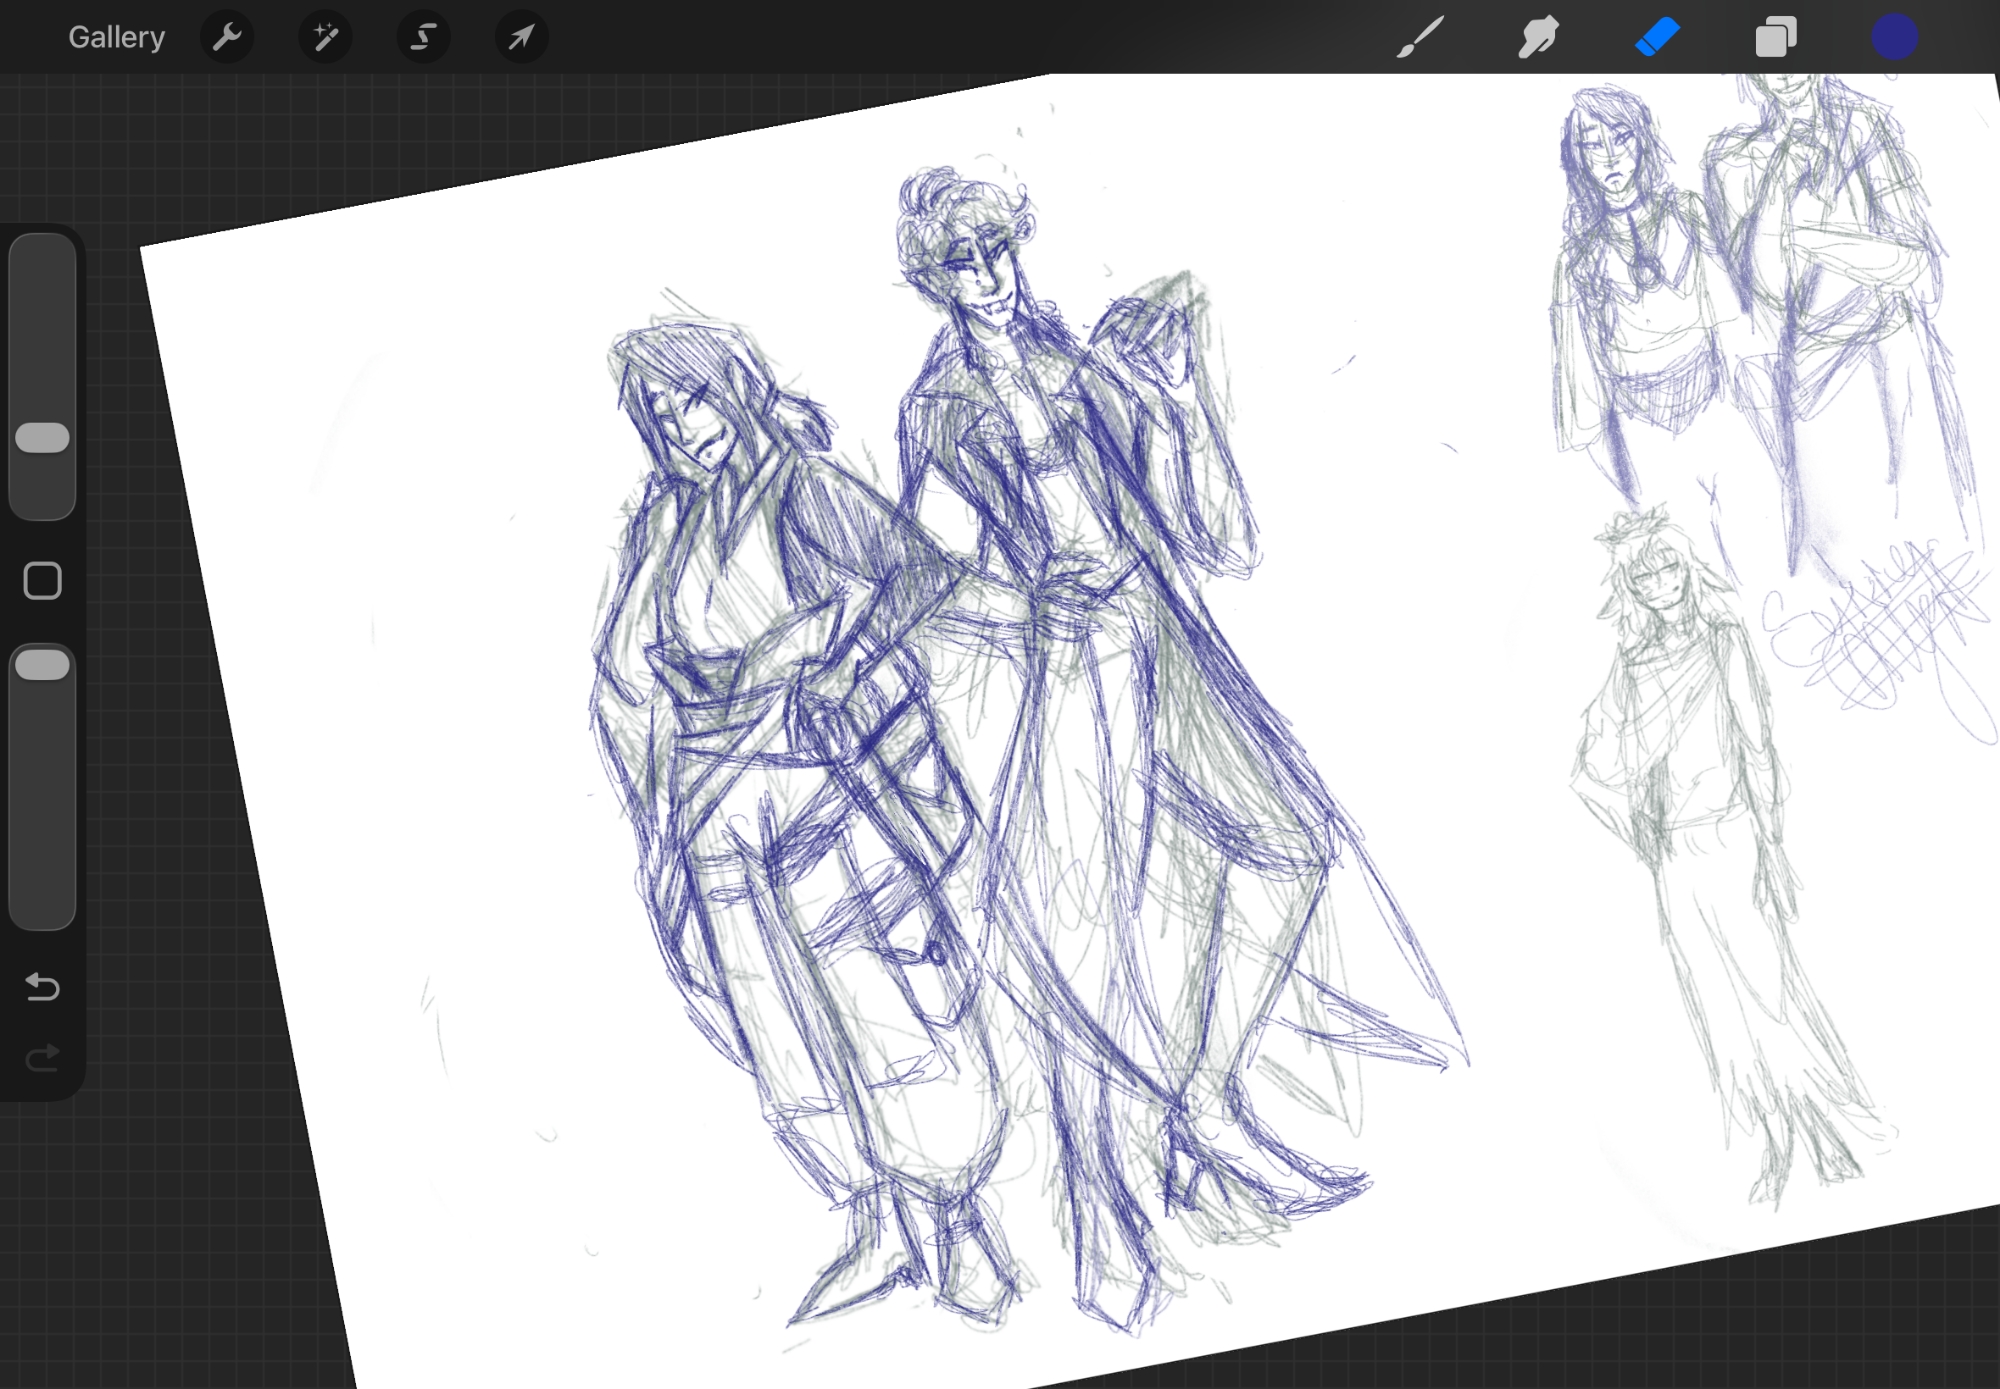Undo the last stroke
This screenshot has width=2000, height=1389.
point(43,988)
